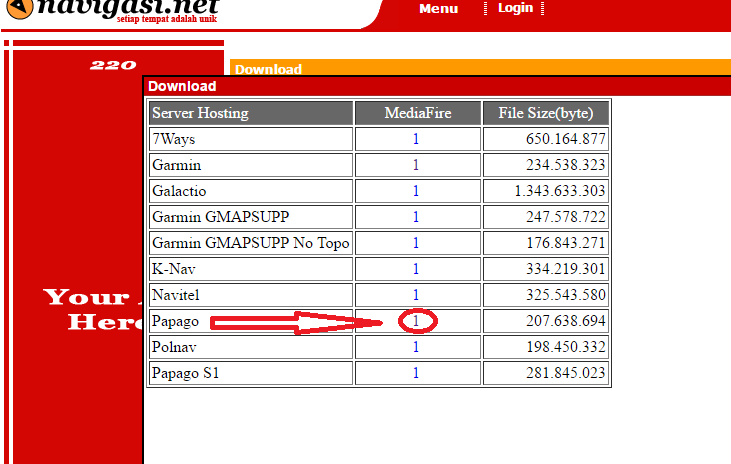Select the Navitel server name cell
The image size is (731, 464).
(x=251, y=295)
